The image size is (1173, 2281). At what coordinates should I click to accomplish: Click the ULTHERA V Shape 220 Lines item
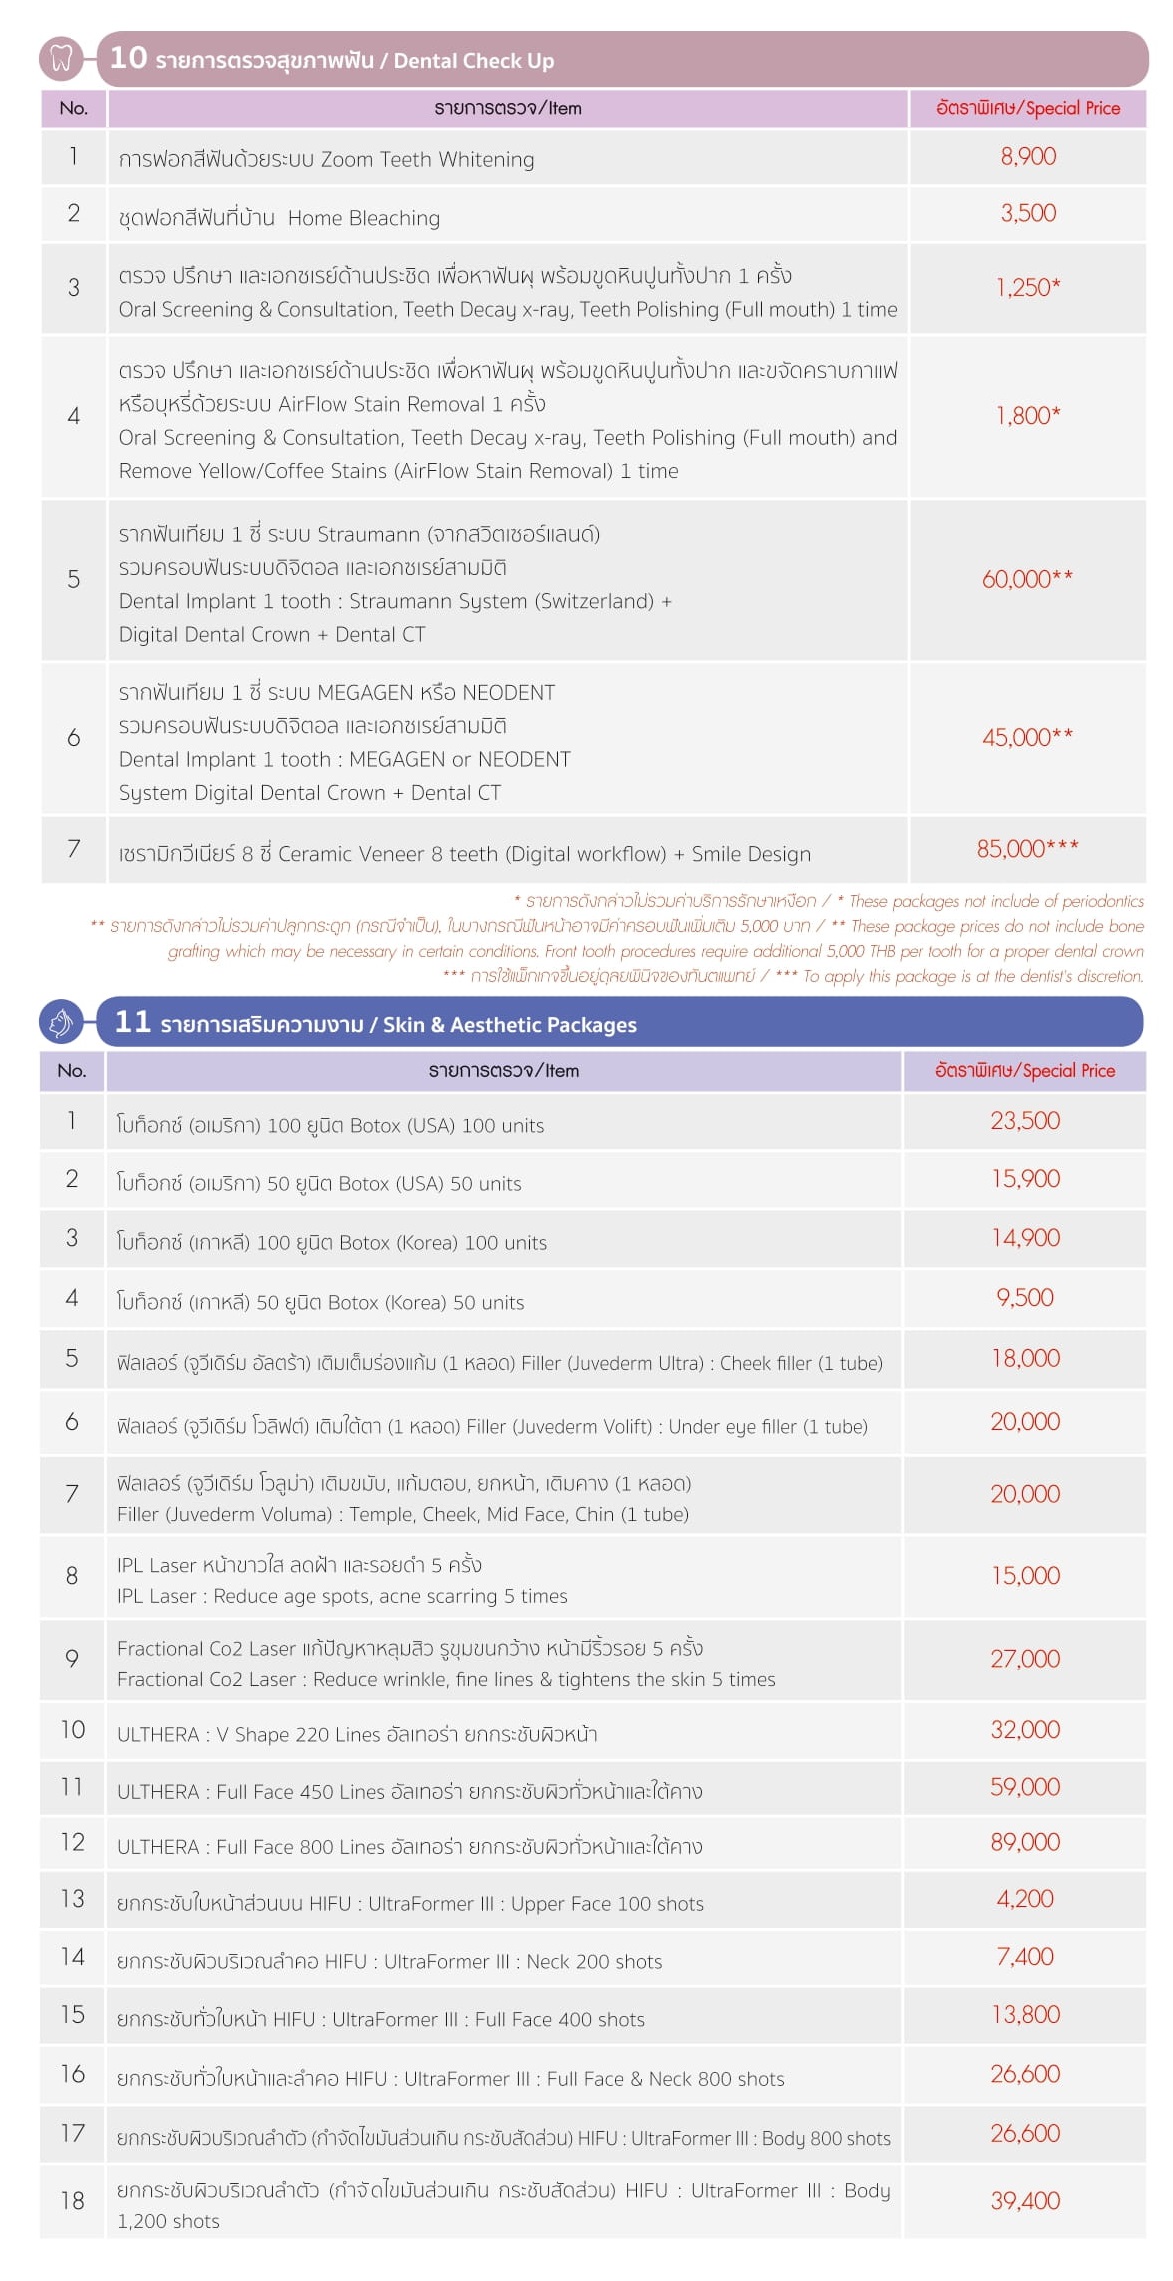click(x=357, y=1734)
